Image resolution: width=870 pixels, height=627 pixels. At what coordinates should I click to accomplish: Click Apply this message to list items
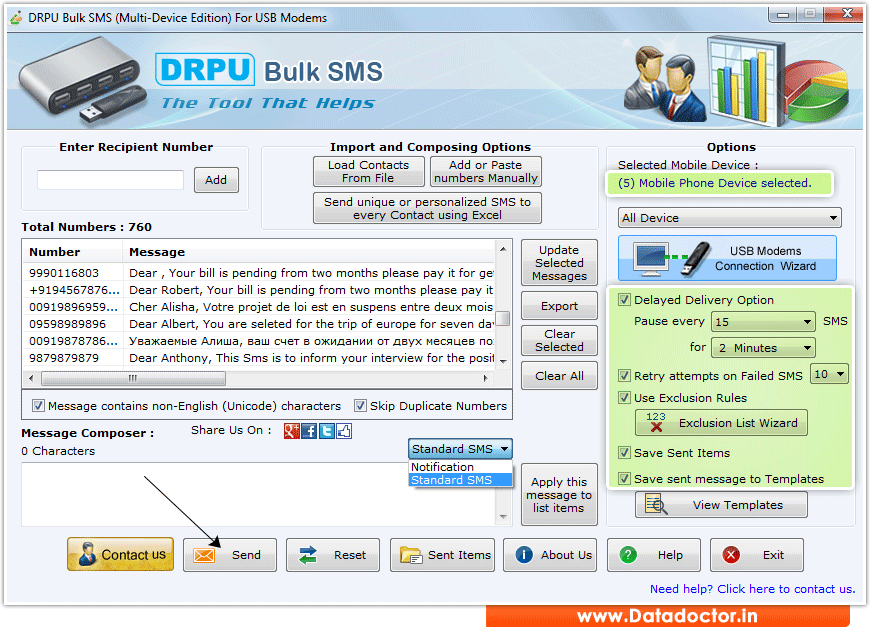(x=559, y=494)
